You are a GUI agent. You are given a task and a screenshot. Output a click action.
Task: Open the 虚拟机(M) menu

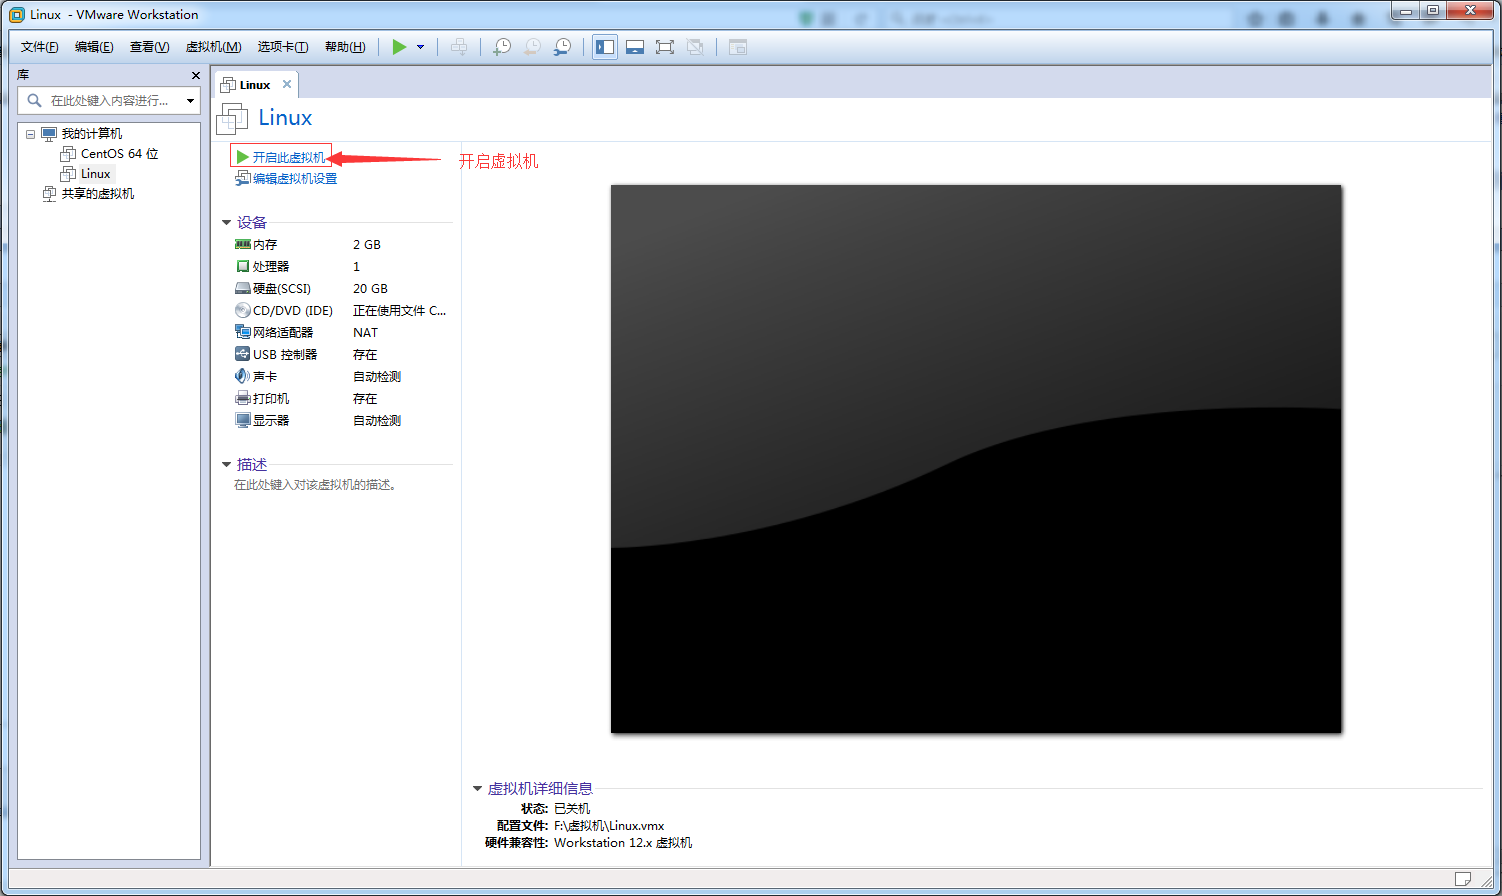click(213, 47)
